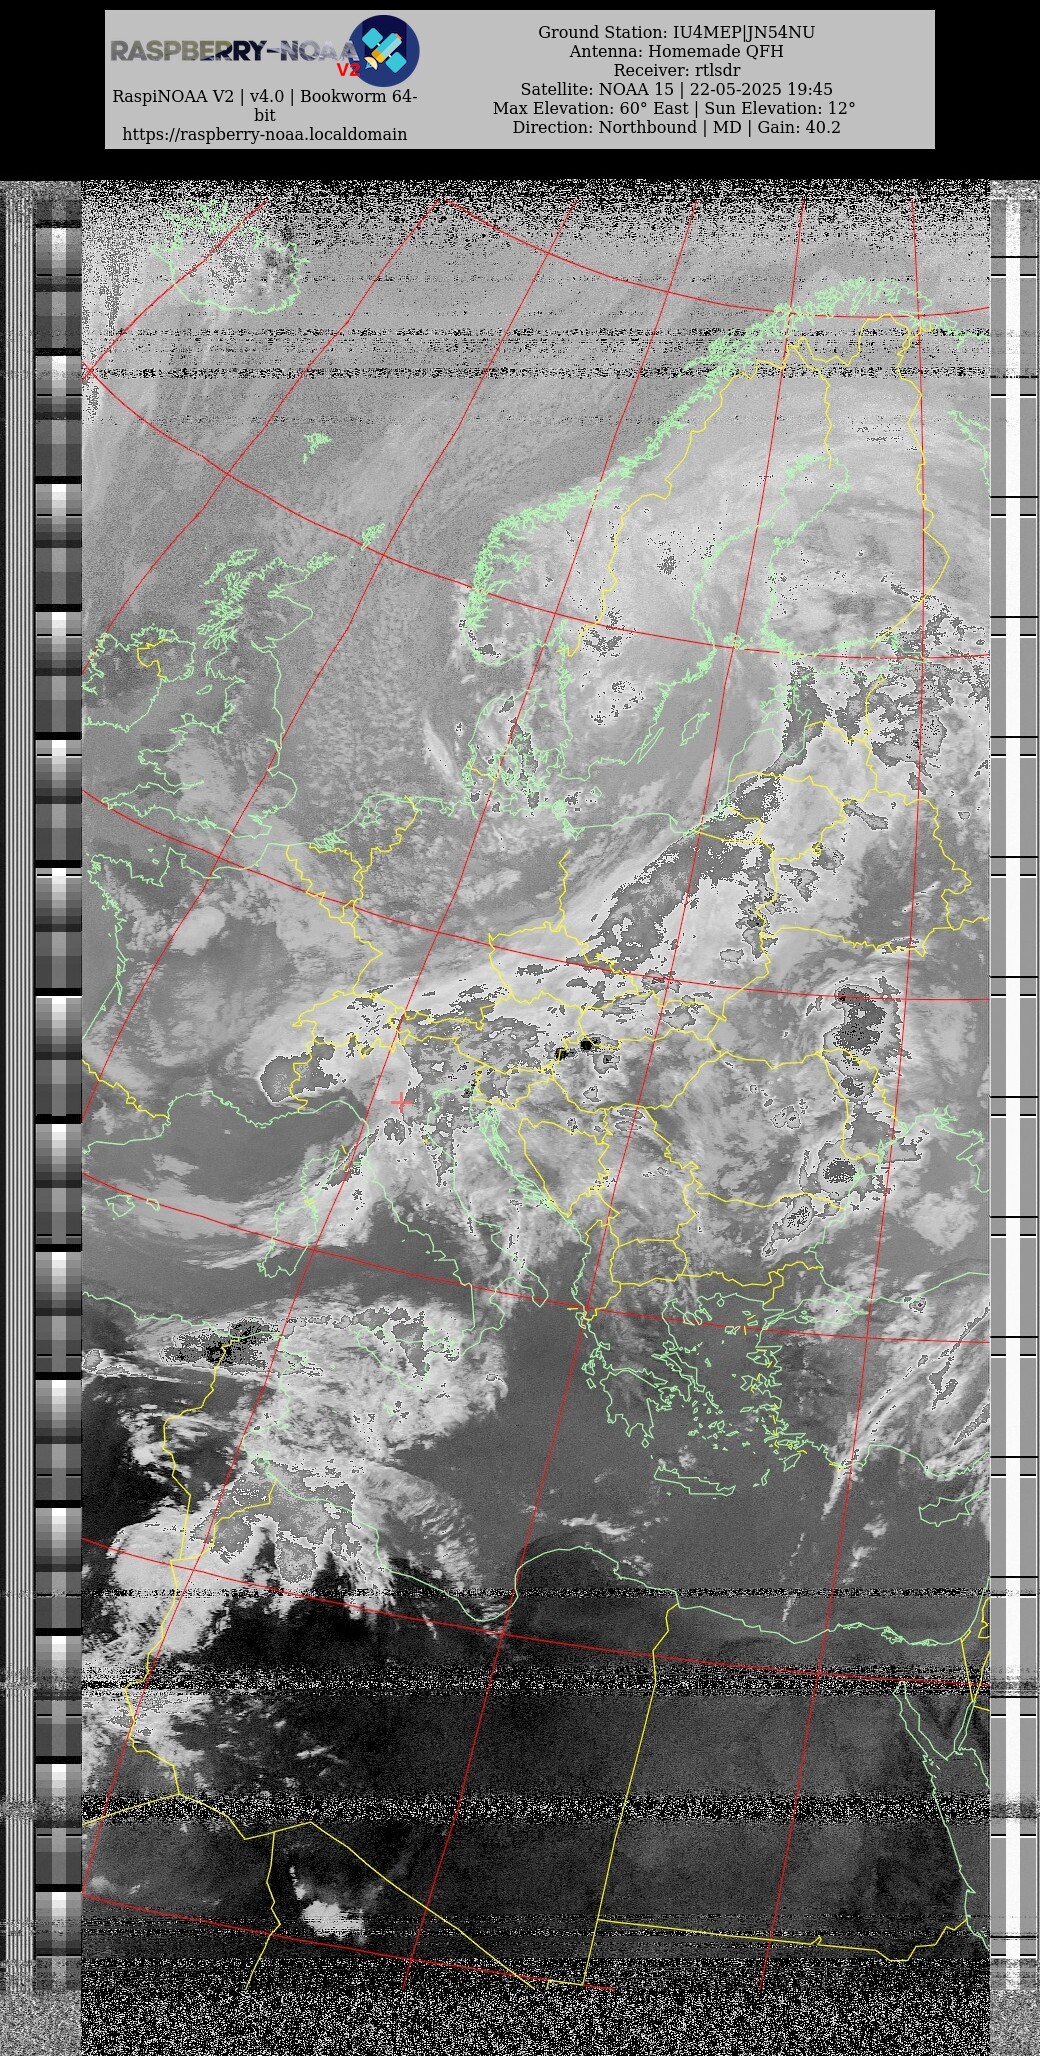1040x2056 pixels.
Task: Click the Ground Station: IU4MEP|JN54NU line
Action: click(676, 32)
